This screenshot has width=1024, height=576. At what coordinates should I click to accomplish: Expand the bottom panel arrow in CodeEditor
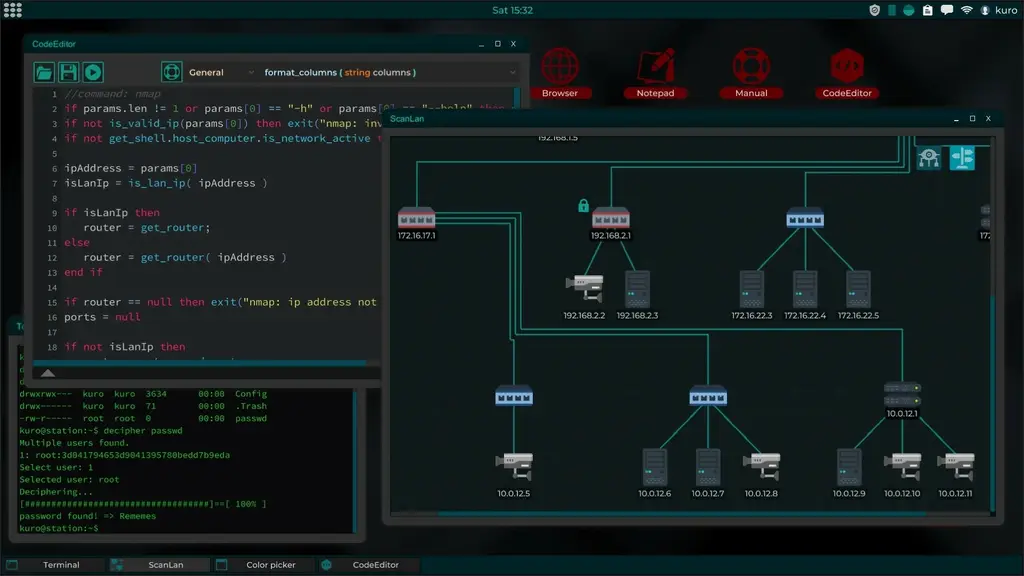[47, 373]
